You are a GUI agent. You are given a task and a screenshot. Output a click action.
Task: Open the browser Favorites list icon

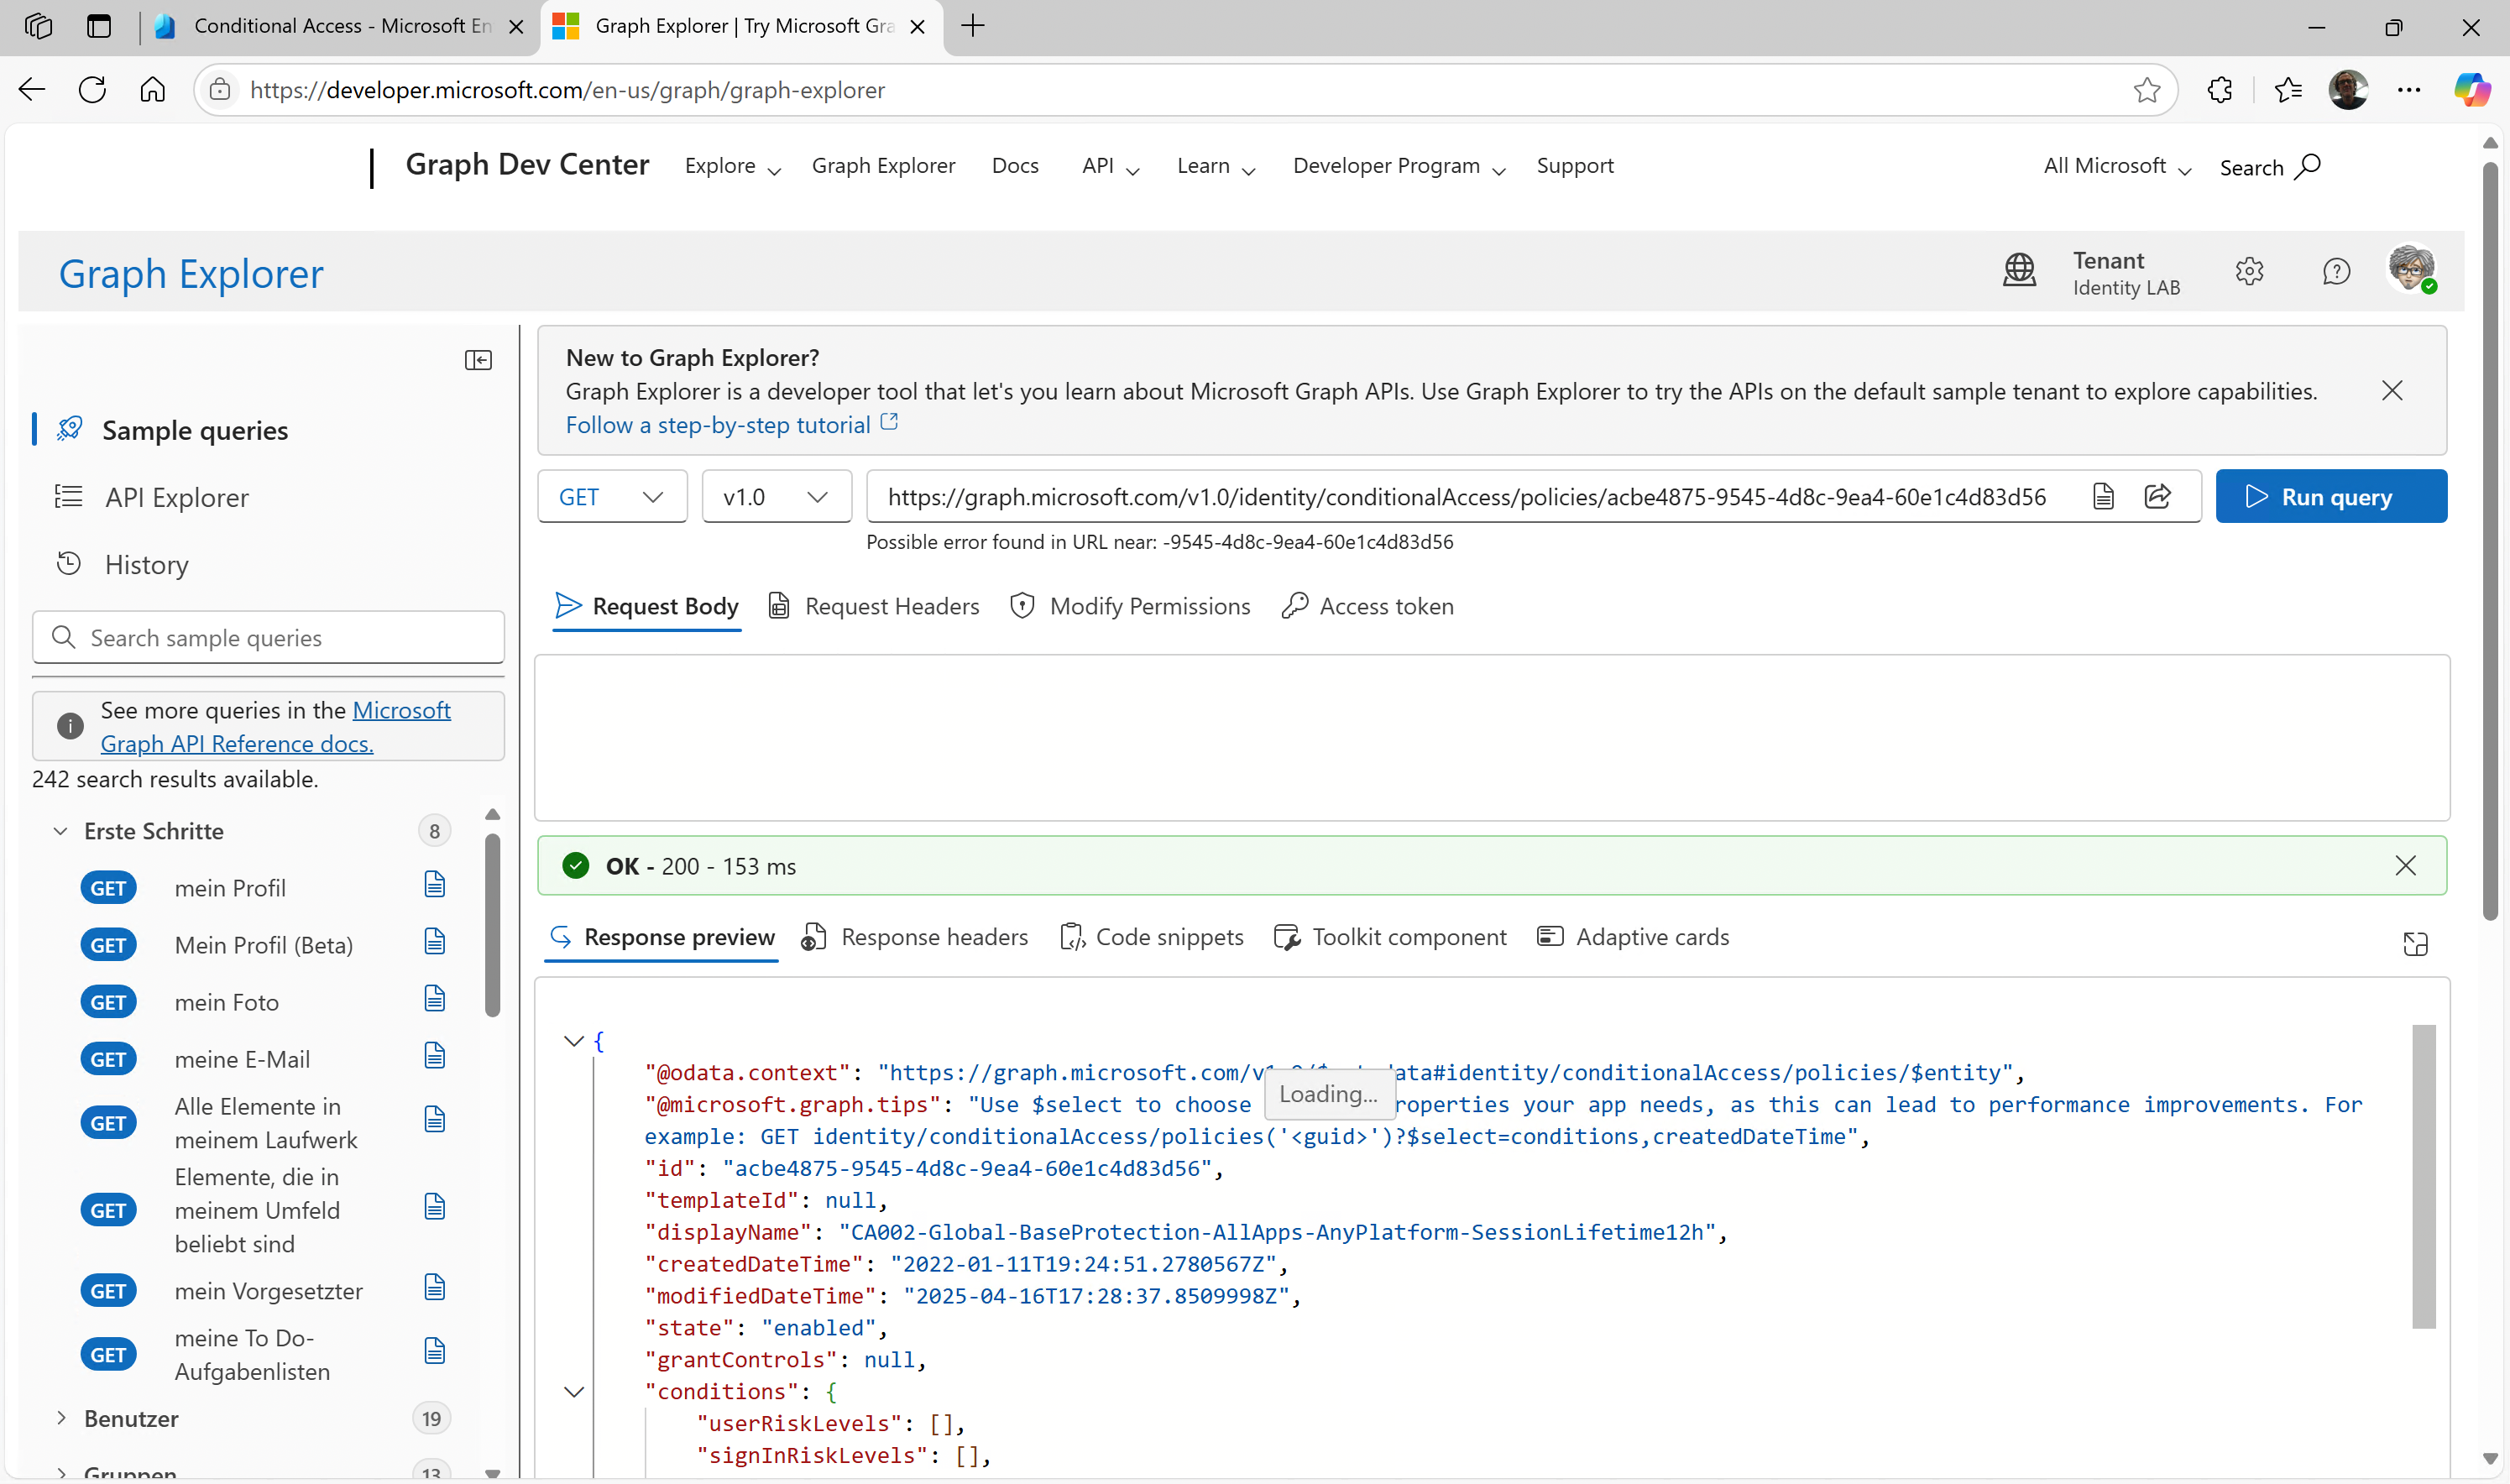(x=2288, y=90)
